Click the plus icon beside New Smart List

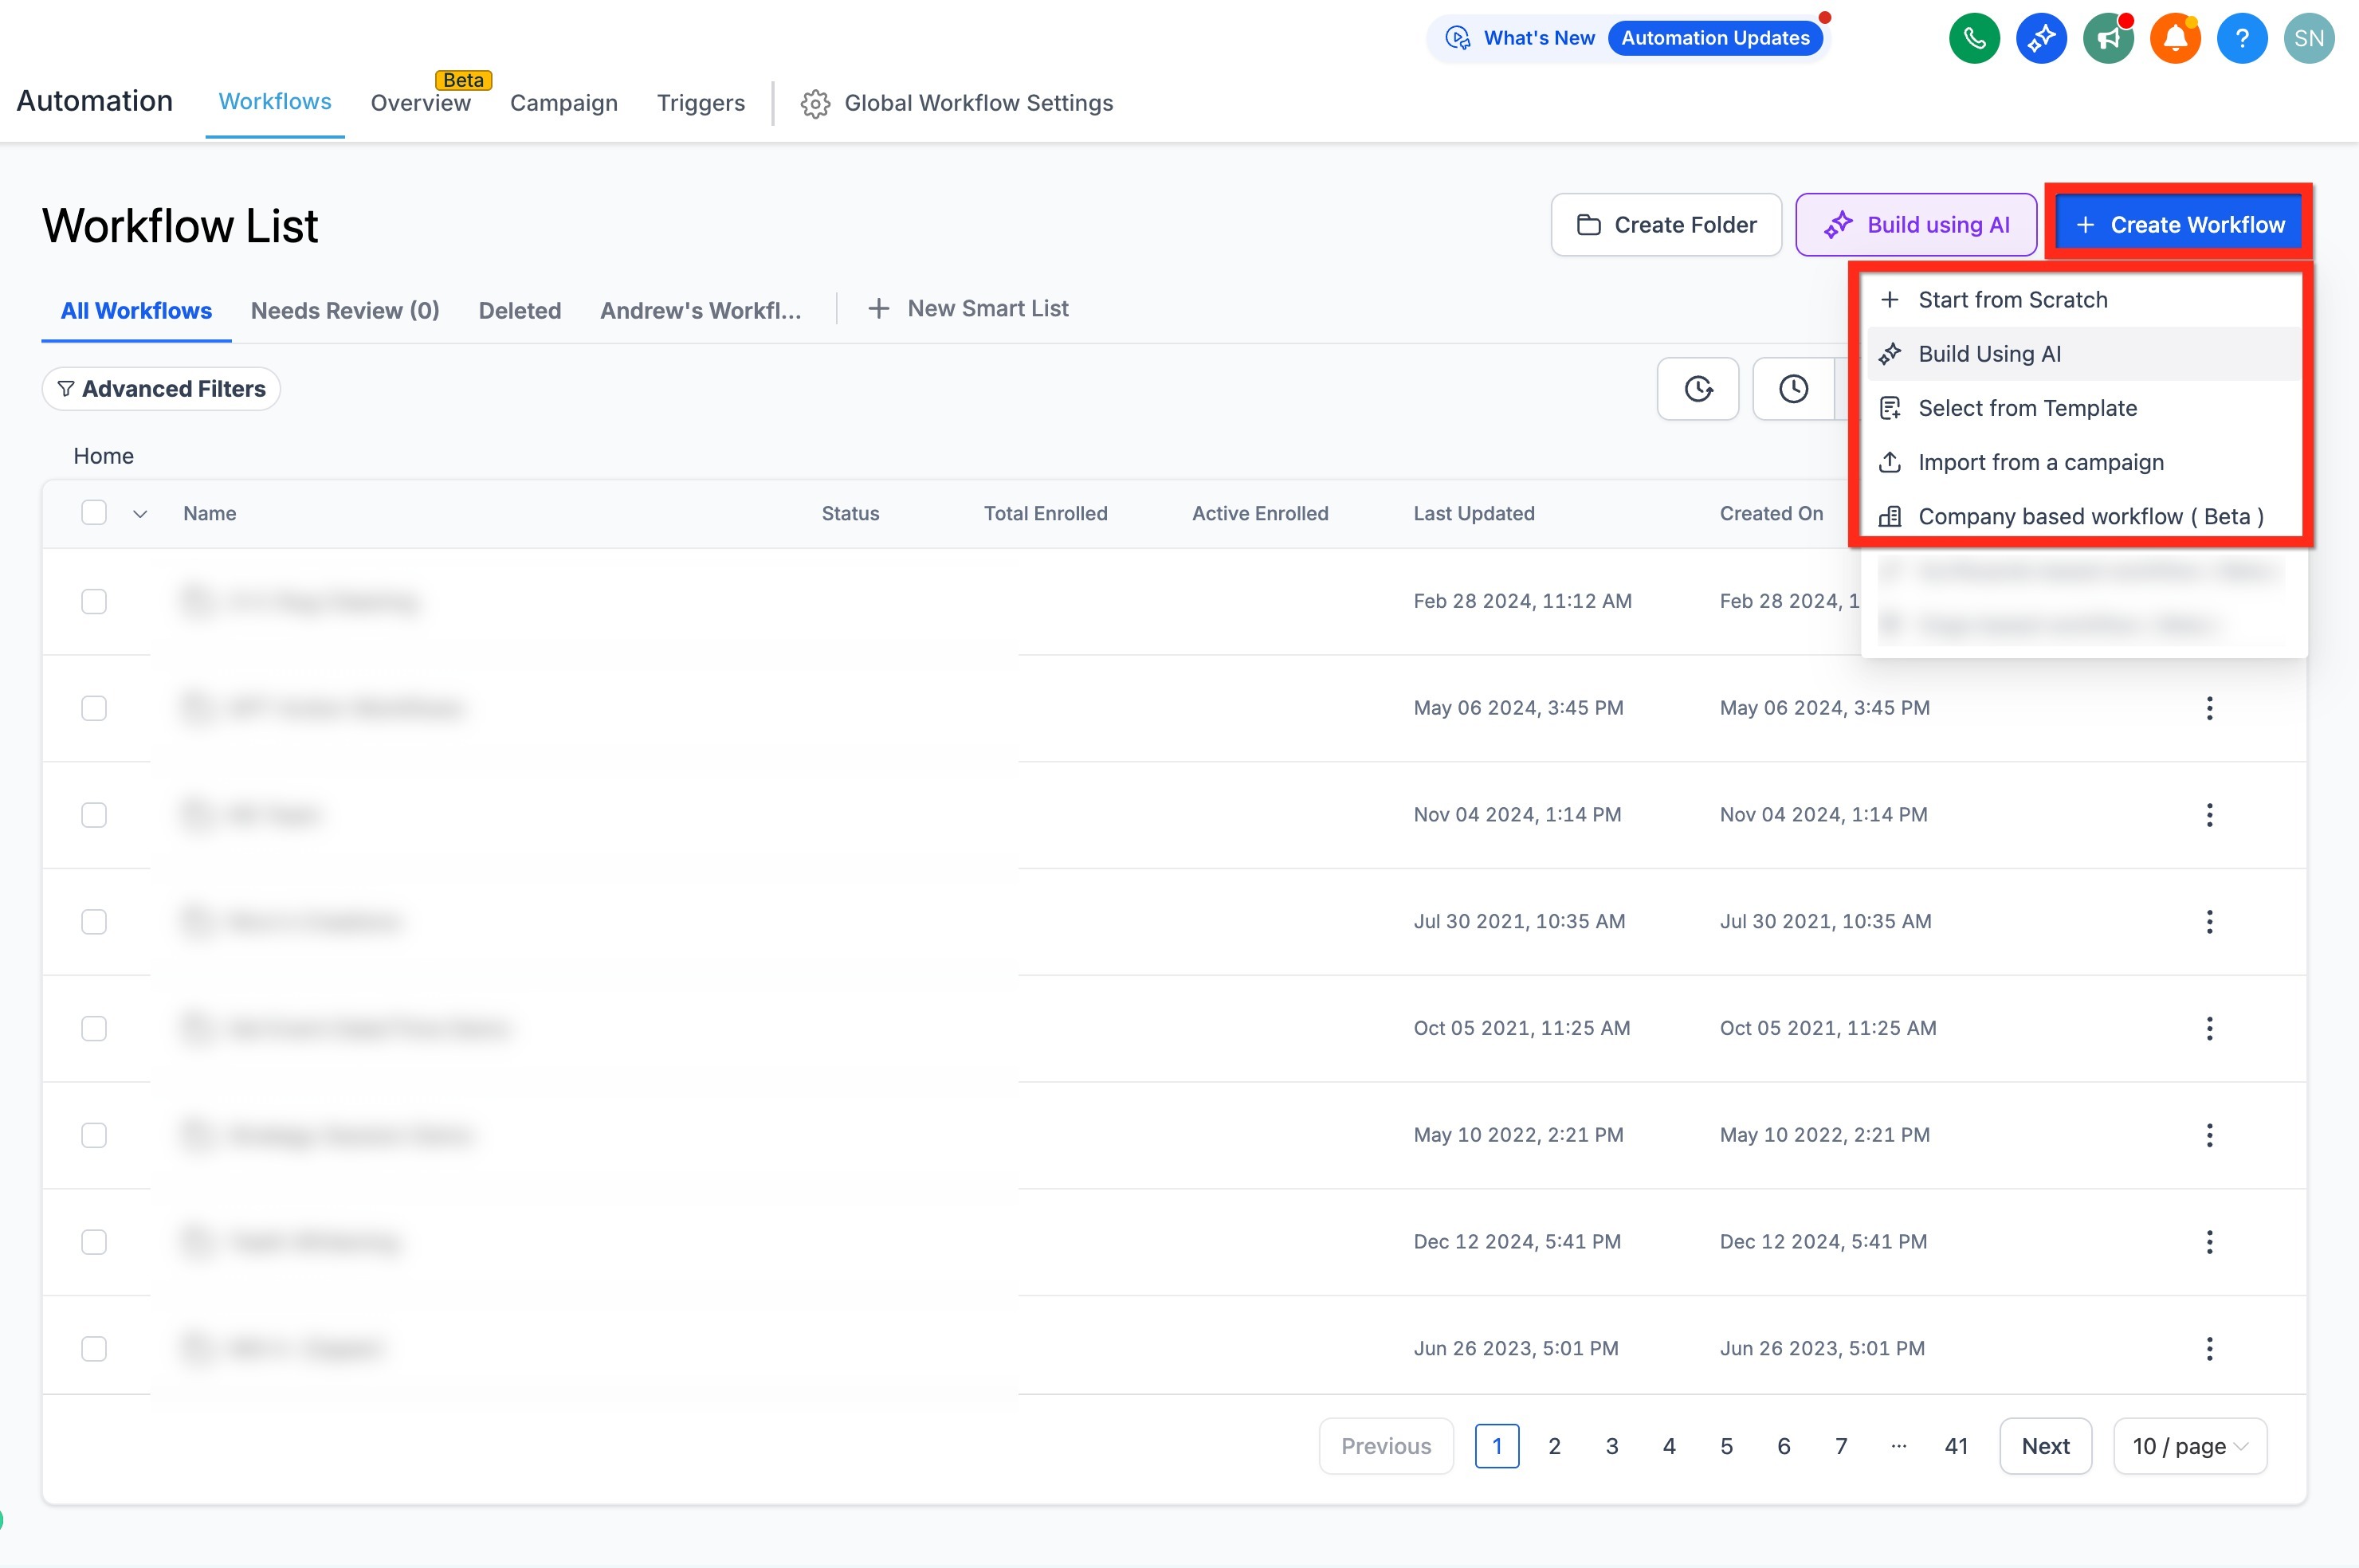[x=878, y=309]
